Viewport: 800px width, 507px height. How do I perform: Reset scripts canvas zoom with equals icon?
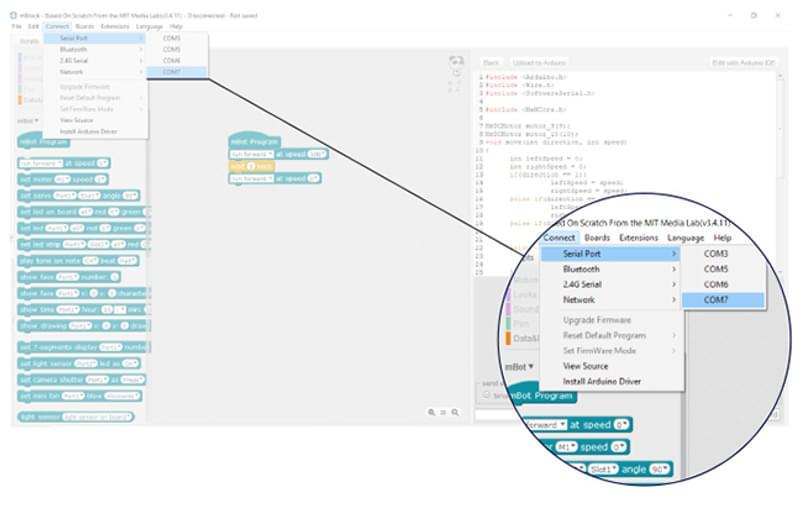pos(443,412)
